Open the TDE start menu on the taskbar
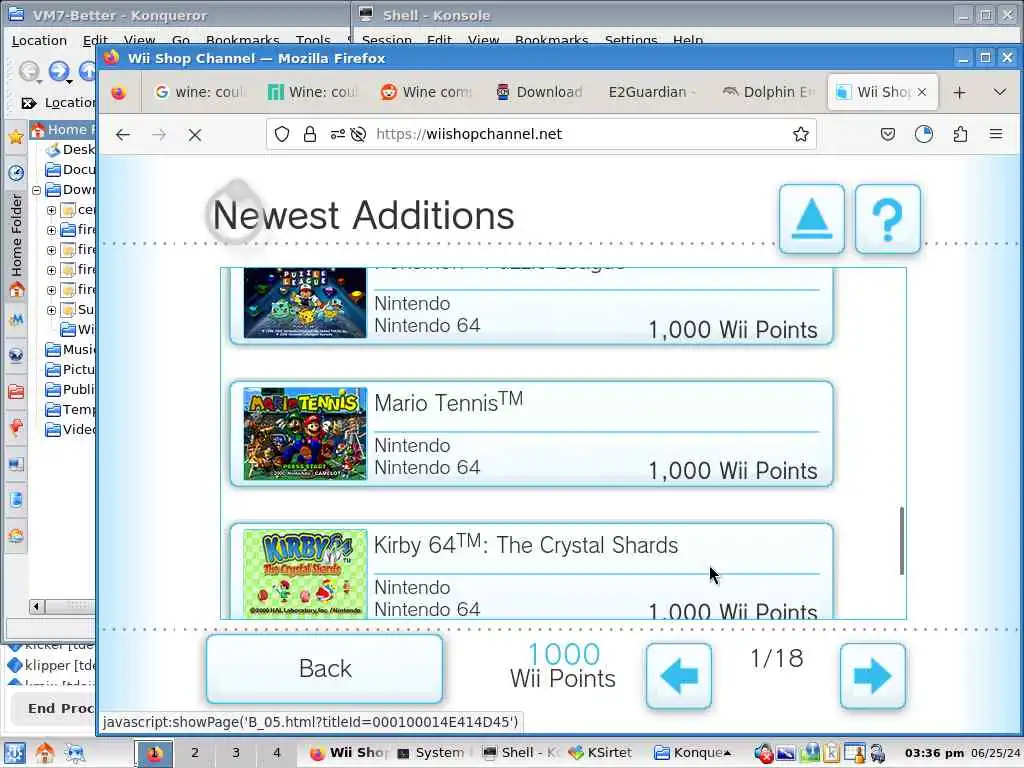Image resolution: width=1024 pixels, height=768 pixels. click(15, 753)
